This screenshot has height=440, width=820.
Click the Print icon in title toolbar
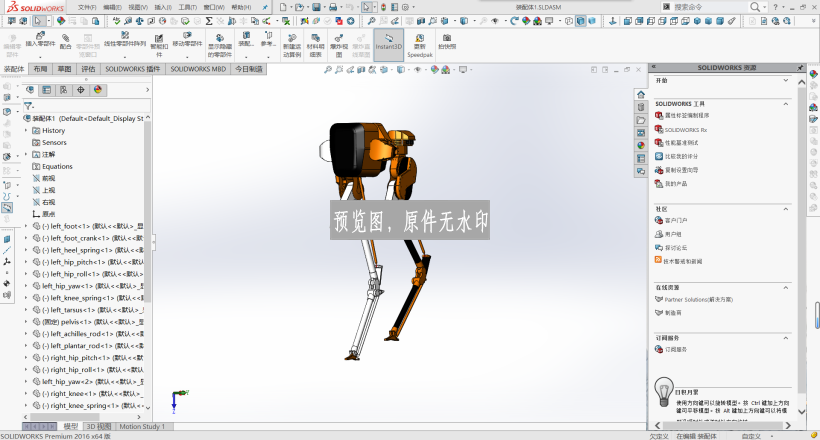[x=333, y=7]
